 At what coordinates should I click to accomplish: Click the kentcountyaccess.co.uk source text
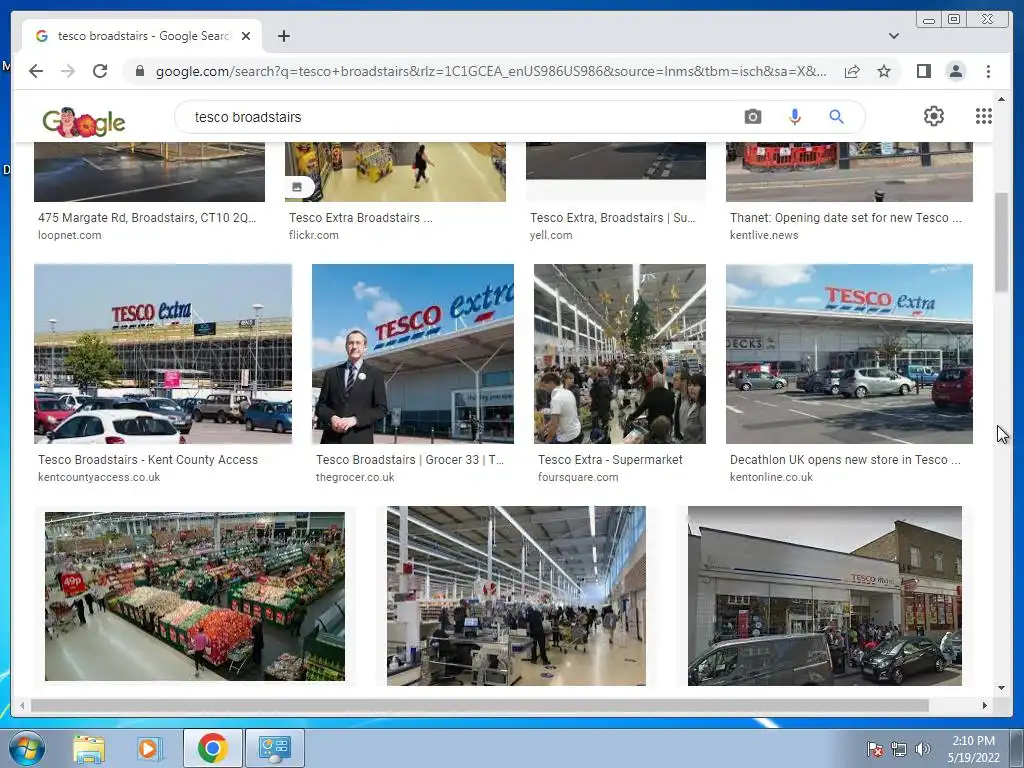99,477
